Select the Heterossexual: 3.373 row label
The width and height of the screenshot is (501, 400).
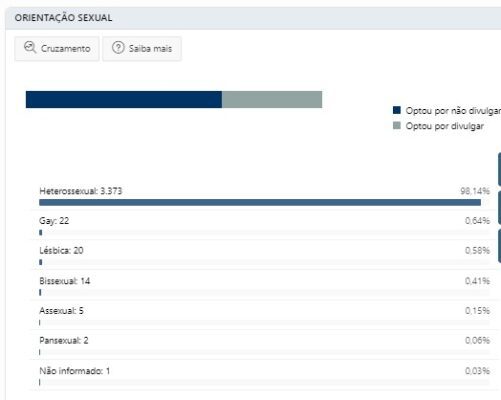pyautogui.click(x=81, y=191)
